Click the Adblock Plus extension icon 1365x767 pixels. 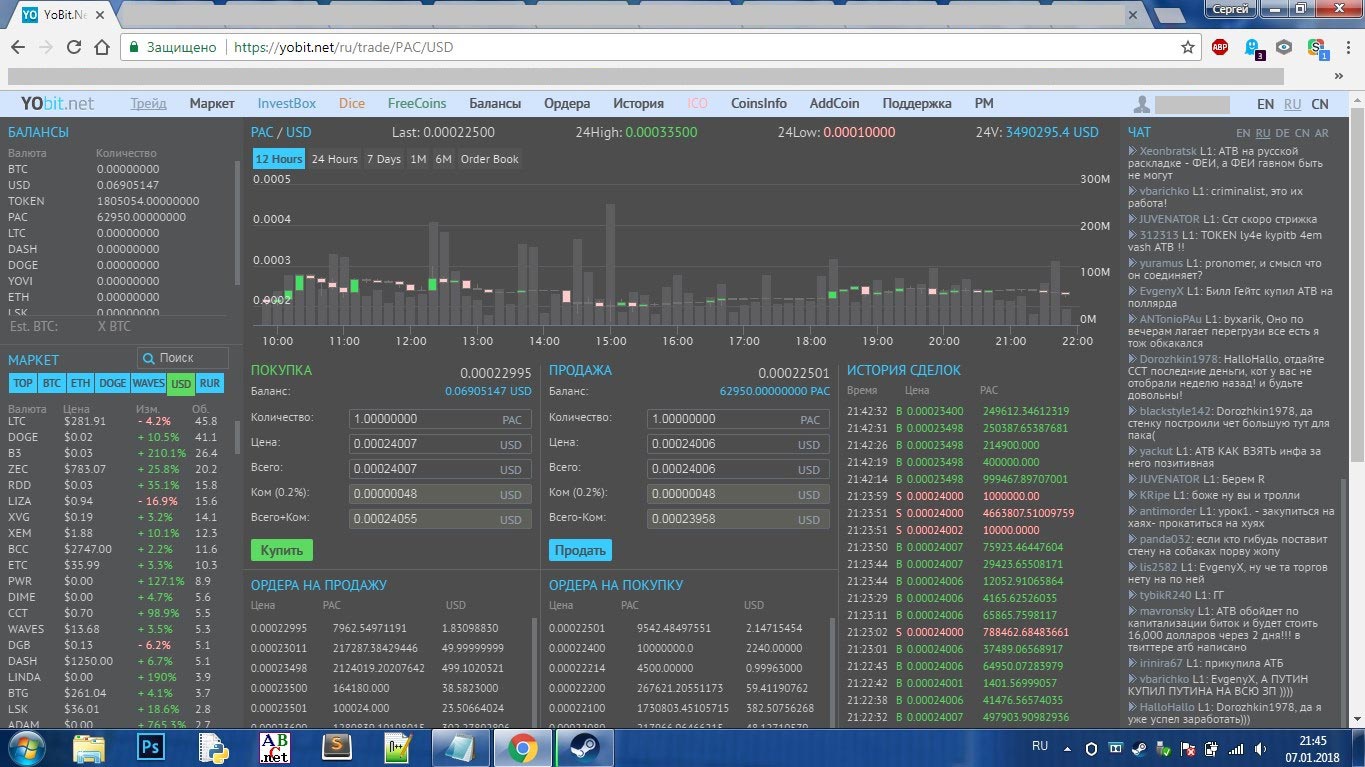tap(1220, 47)
